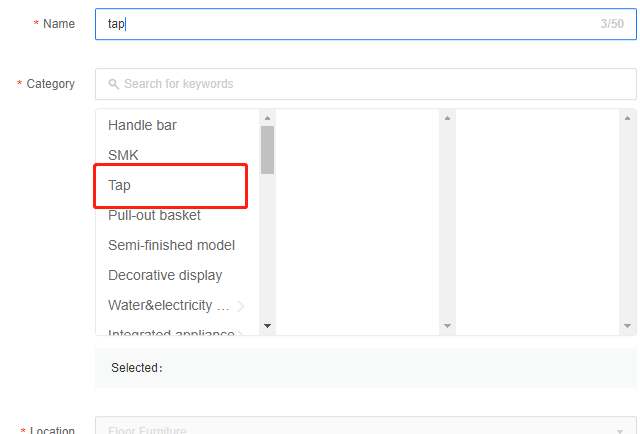Click first category column scroll-up arrow
This screenshot has width=640, height=434.
[267, 117]
